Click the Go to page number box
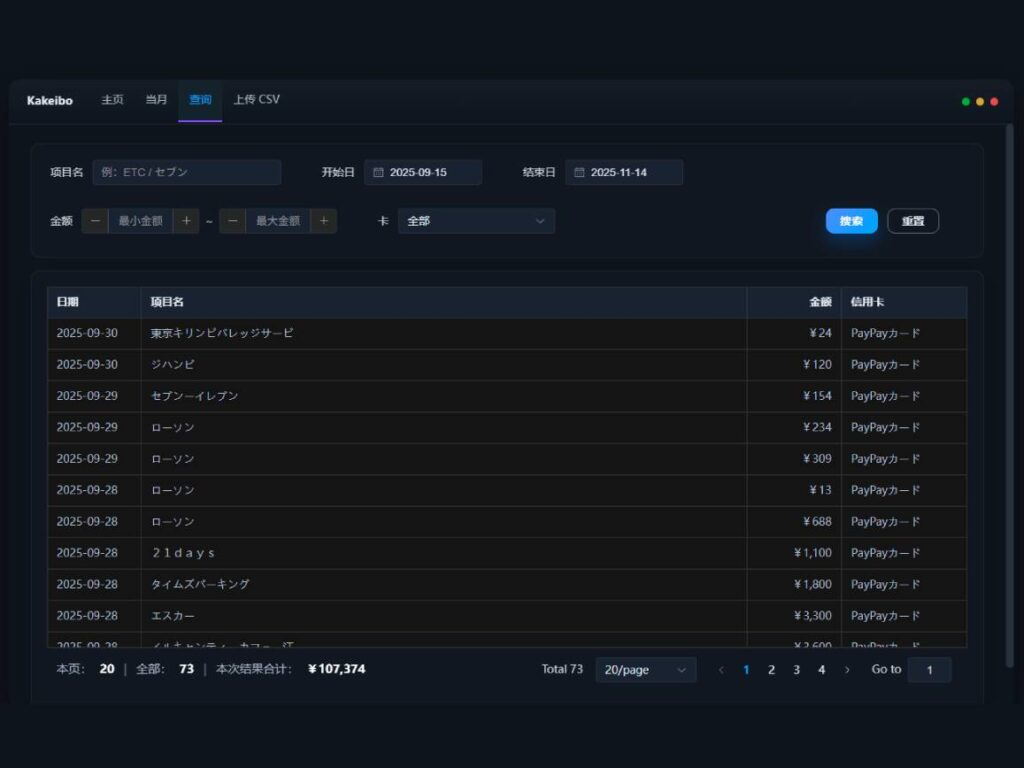 pos(929,670)
